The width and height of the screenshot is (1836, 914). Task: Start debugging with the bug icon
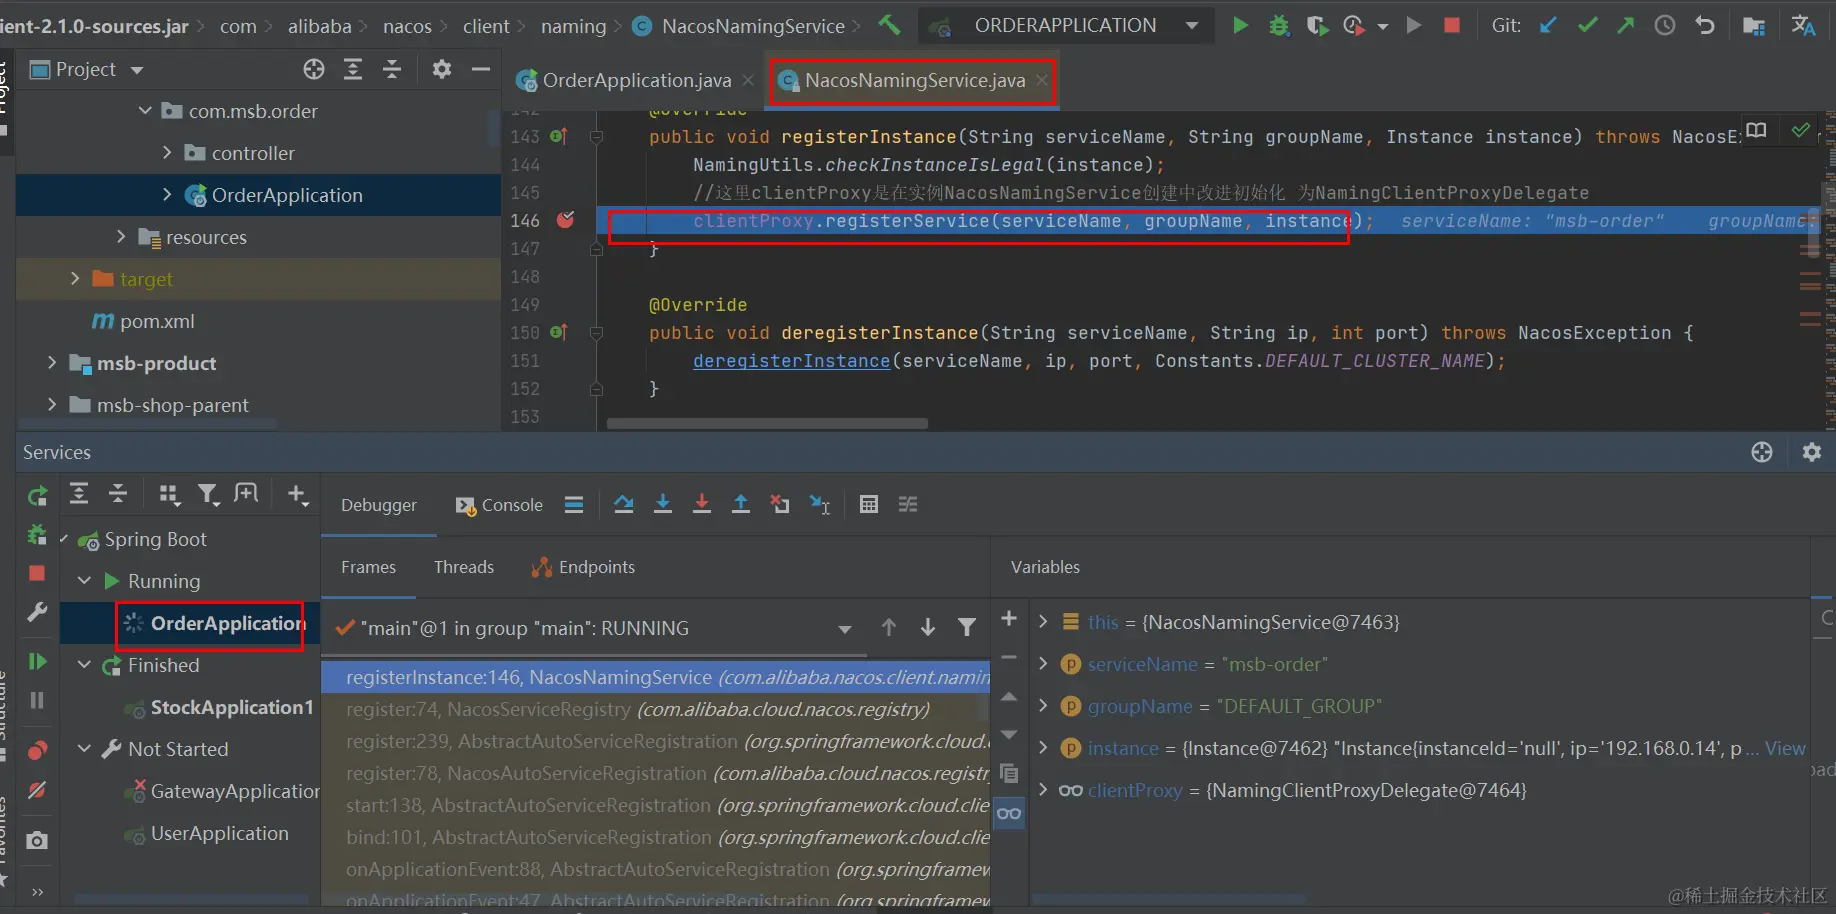[1279, 26]
